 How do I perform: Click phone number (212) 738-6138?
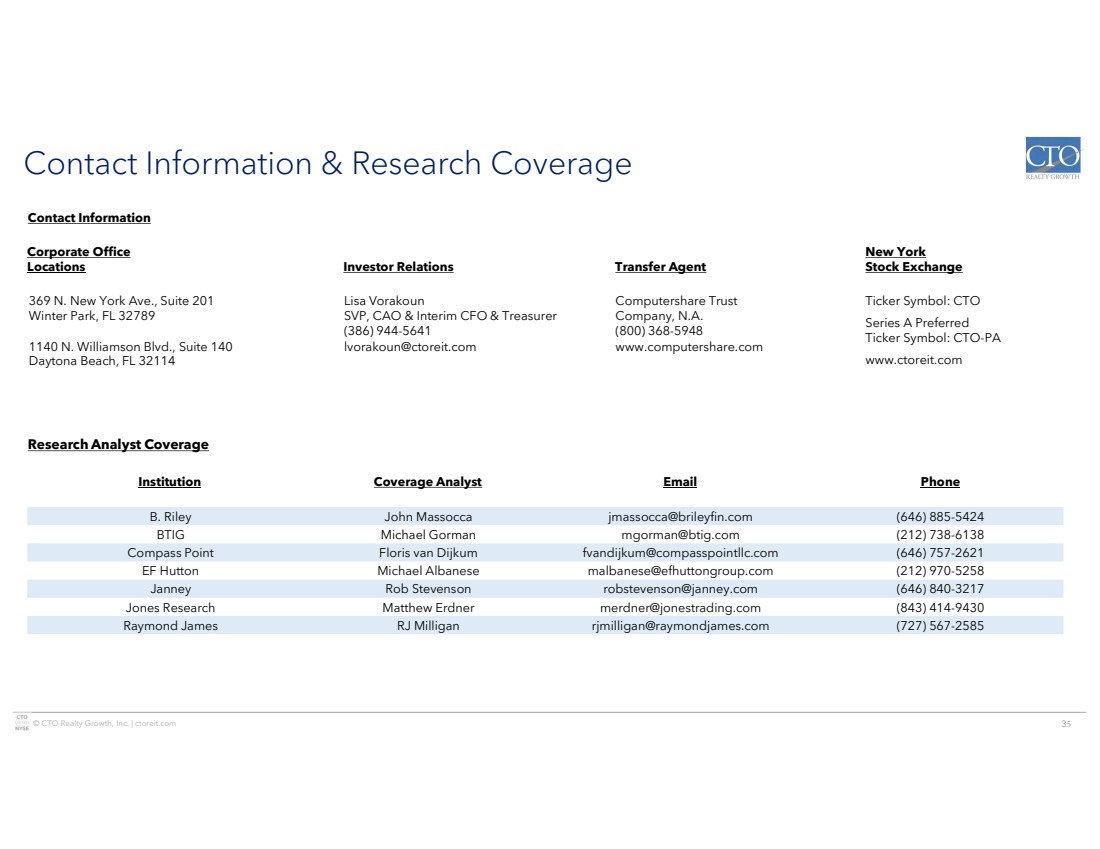pos(940,535)
